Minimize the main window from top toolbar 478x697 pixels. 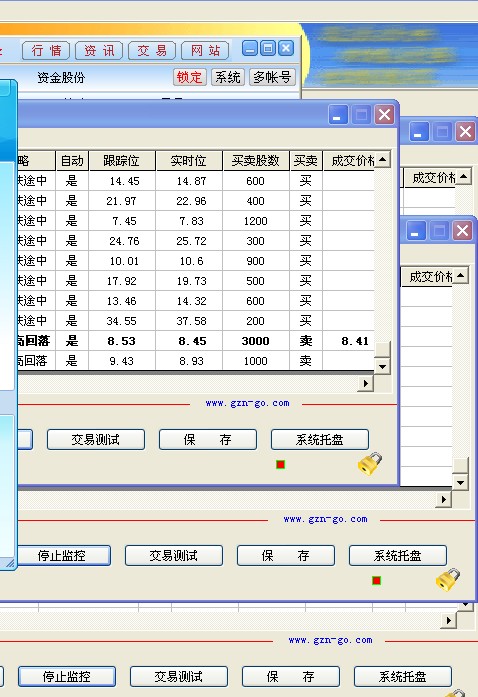pyautogui.click(x=250, y=48)
